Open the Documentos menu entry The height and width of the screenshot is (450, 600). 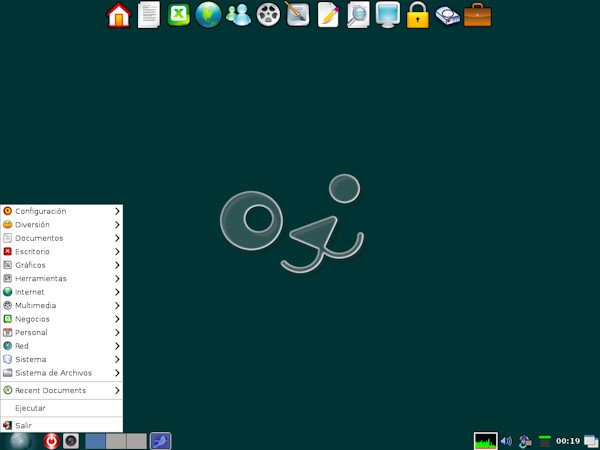(x=62, y=238)
